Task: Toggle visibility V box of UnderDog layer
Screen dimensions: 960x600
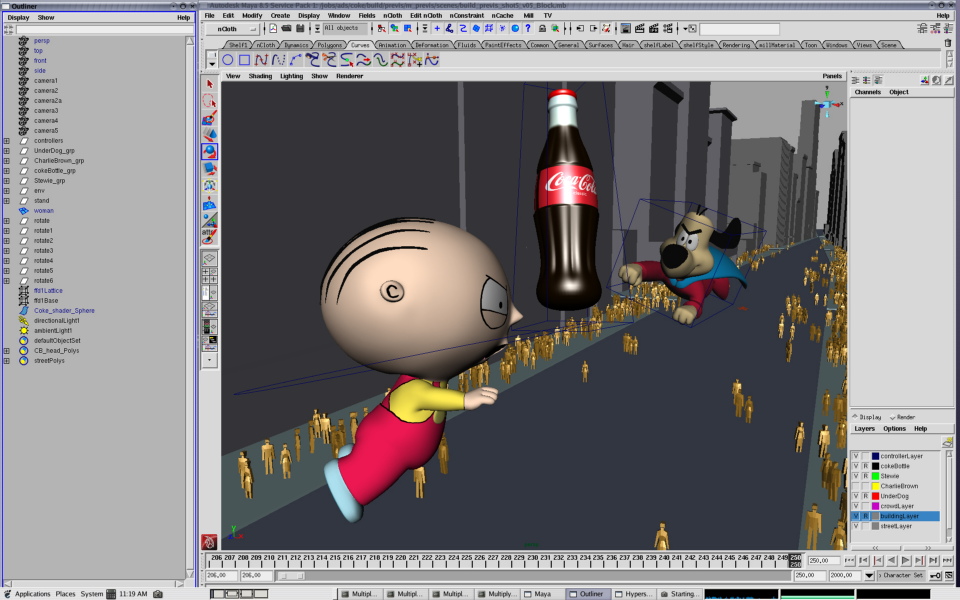Action: [x=855, y=496]
